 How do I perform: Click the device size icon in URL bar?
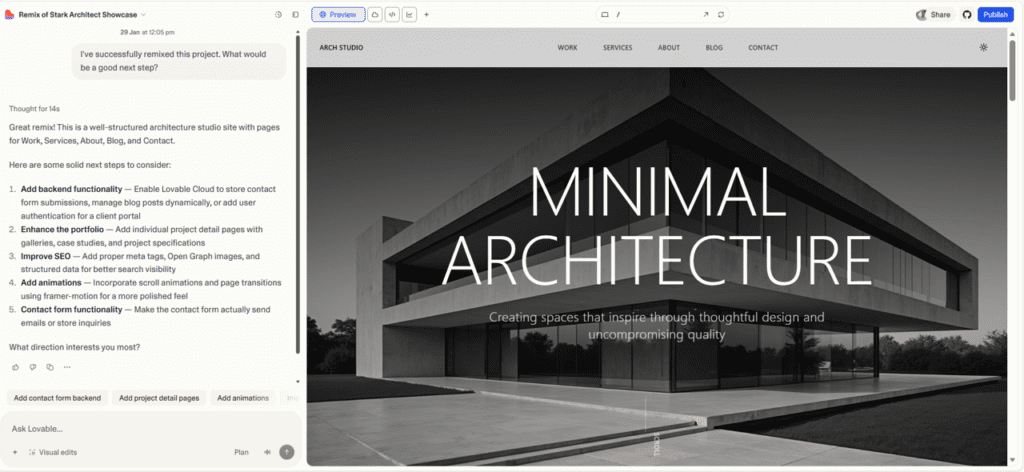[x=604, y=14]
